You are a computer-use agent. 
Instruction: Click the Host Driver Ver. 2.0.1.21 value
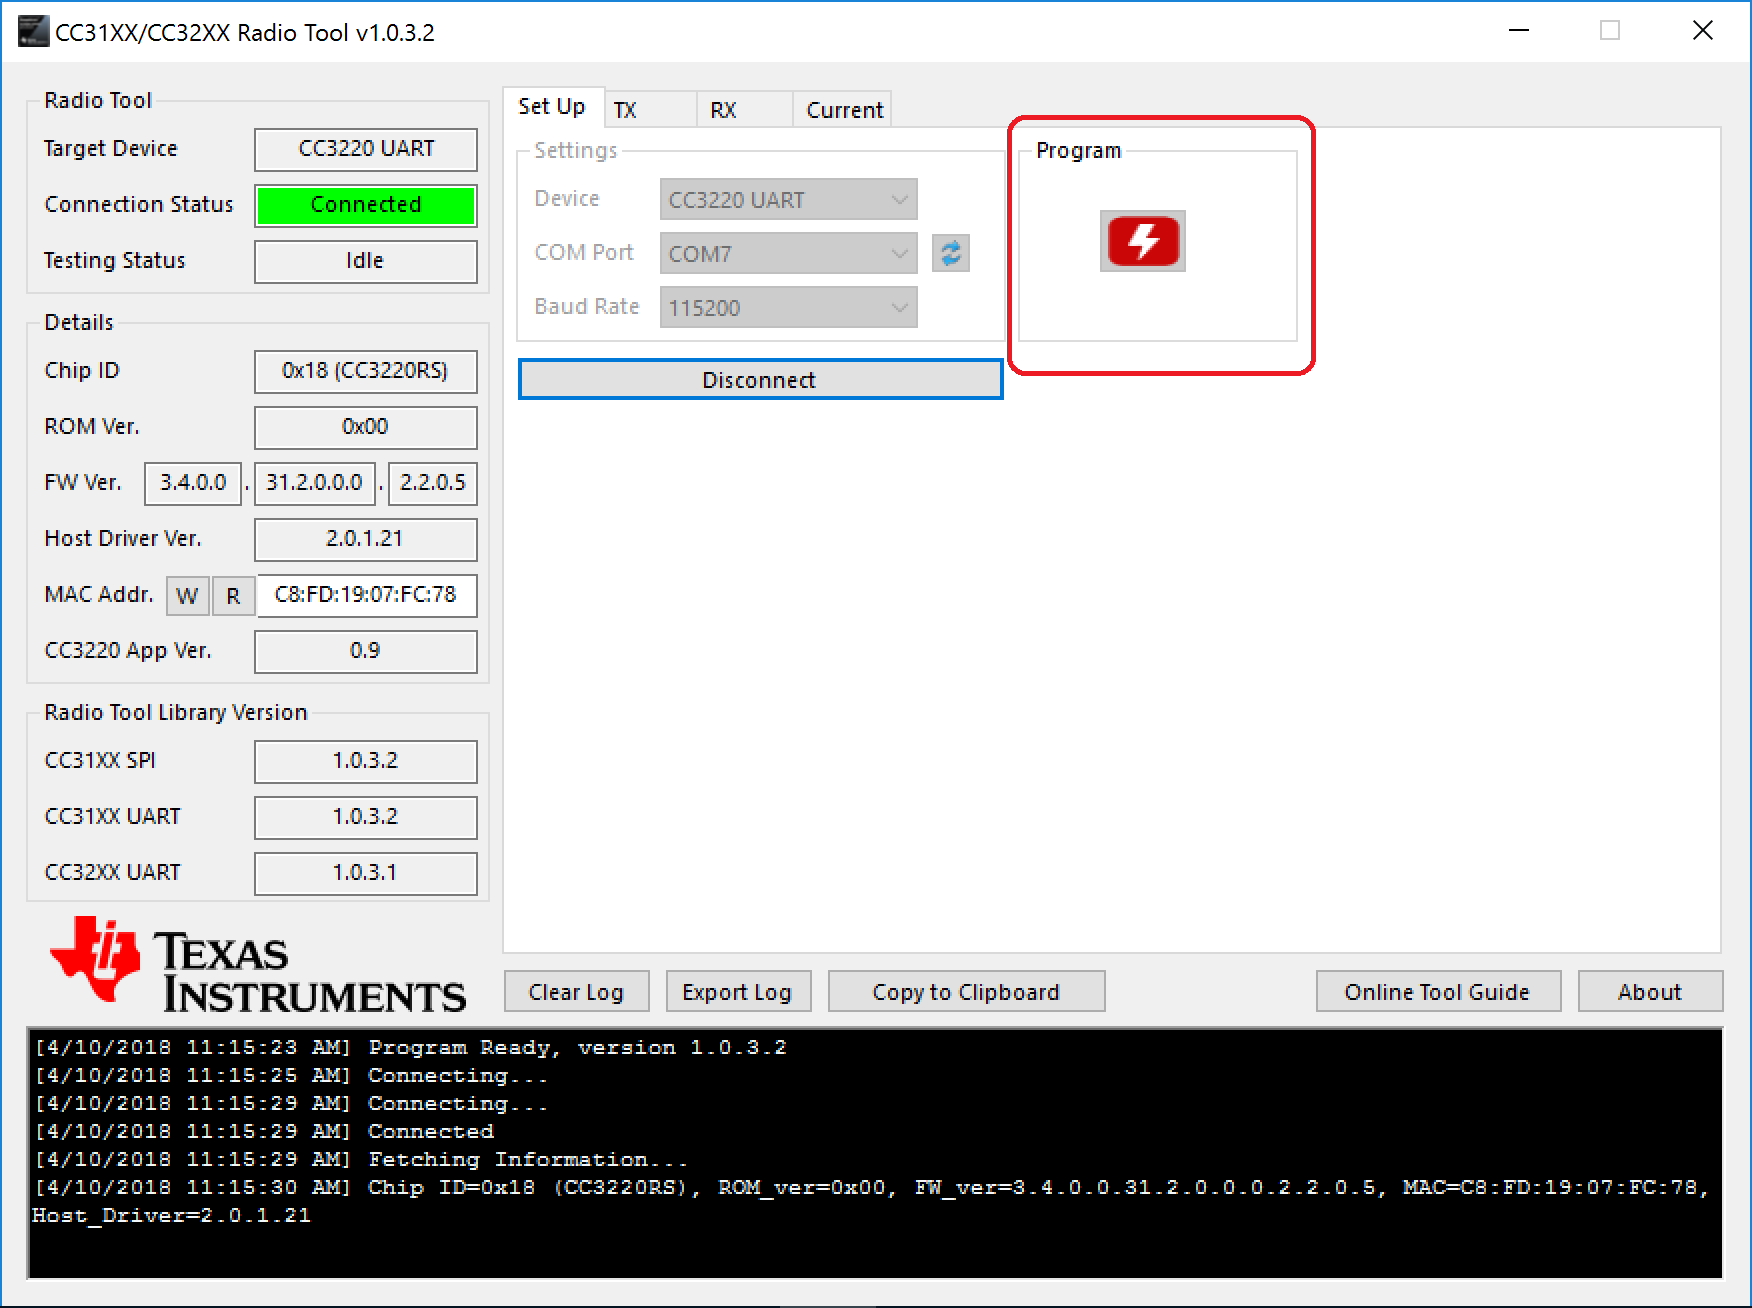tap(366, 539)
